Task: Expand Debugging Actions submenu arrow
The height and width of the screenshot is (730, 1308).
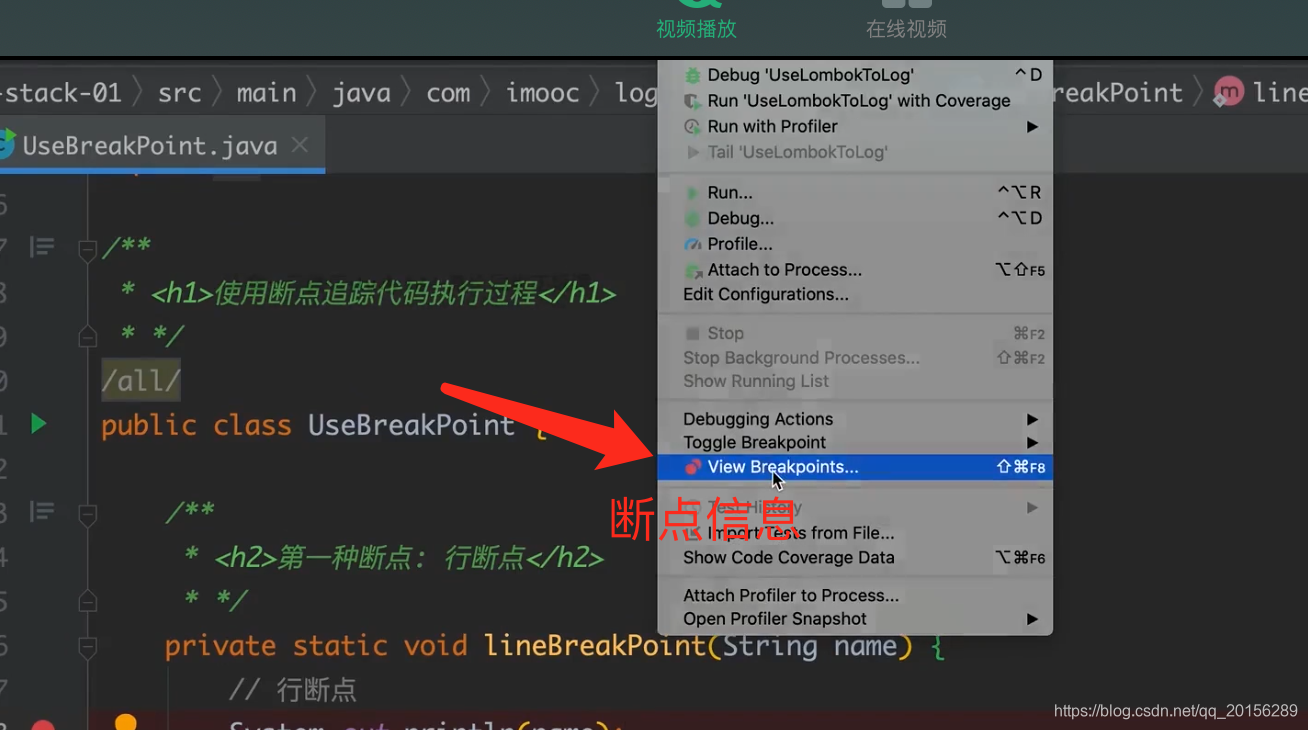Action: [x=1032, y=419]
